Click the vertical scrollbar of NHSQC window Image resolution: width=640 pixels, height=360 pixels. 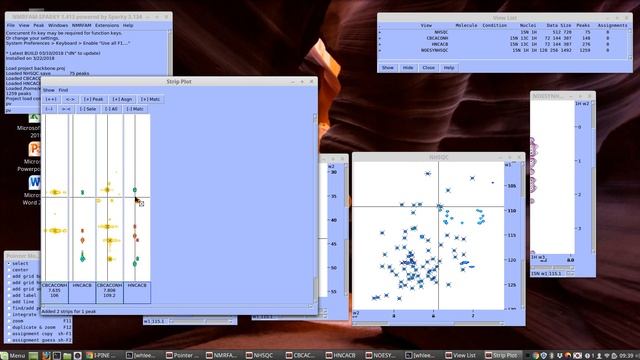pyautogui.click(x=522, y=235)
